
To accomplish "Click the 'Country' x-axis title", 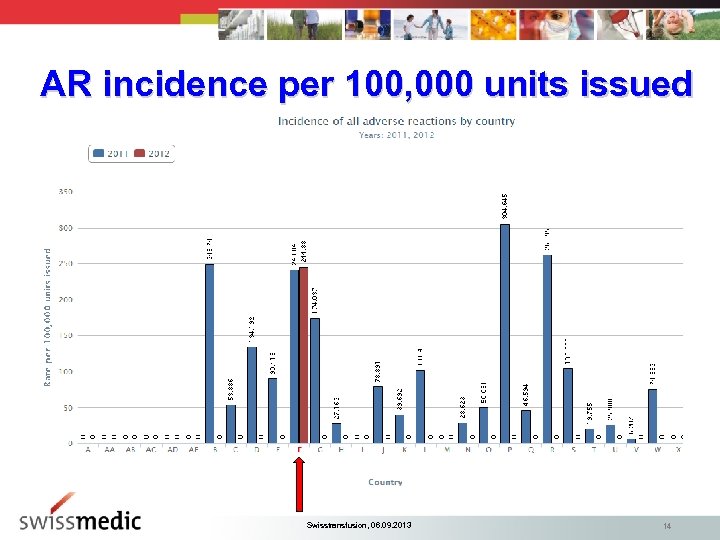I will tap(385, 482).
